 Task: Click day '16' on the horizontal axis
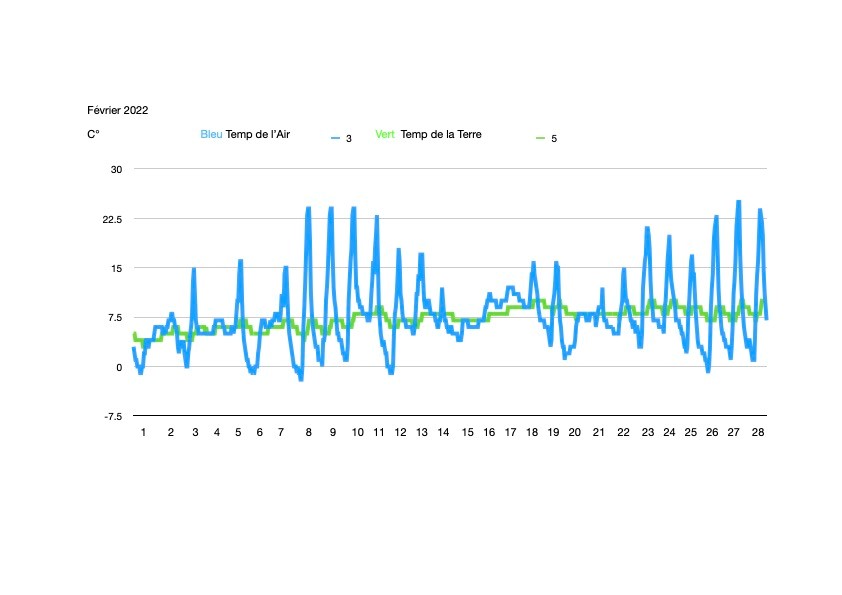tap(489, 432)
